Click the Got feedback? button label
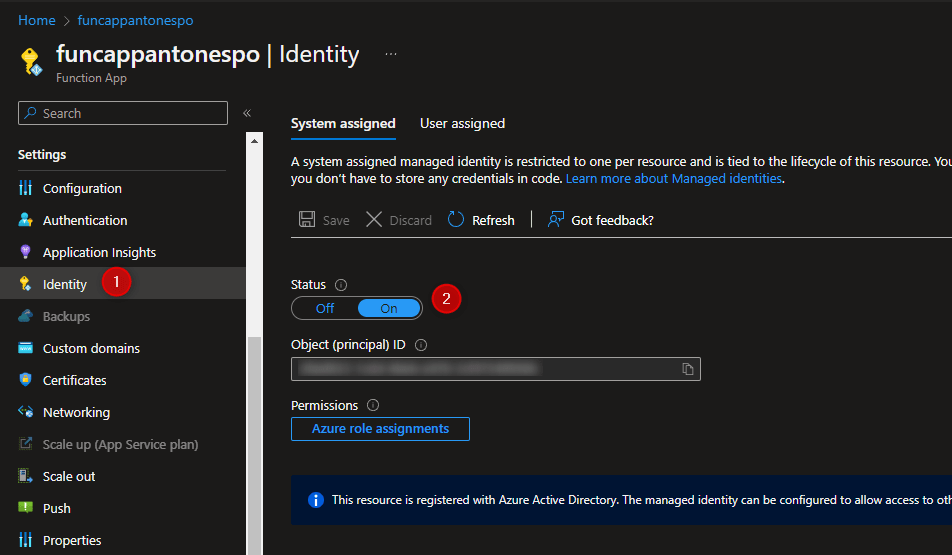This screenshot has width=952, height=555. pyautogui.click(x=612, y=220)
